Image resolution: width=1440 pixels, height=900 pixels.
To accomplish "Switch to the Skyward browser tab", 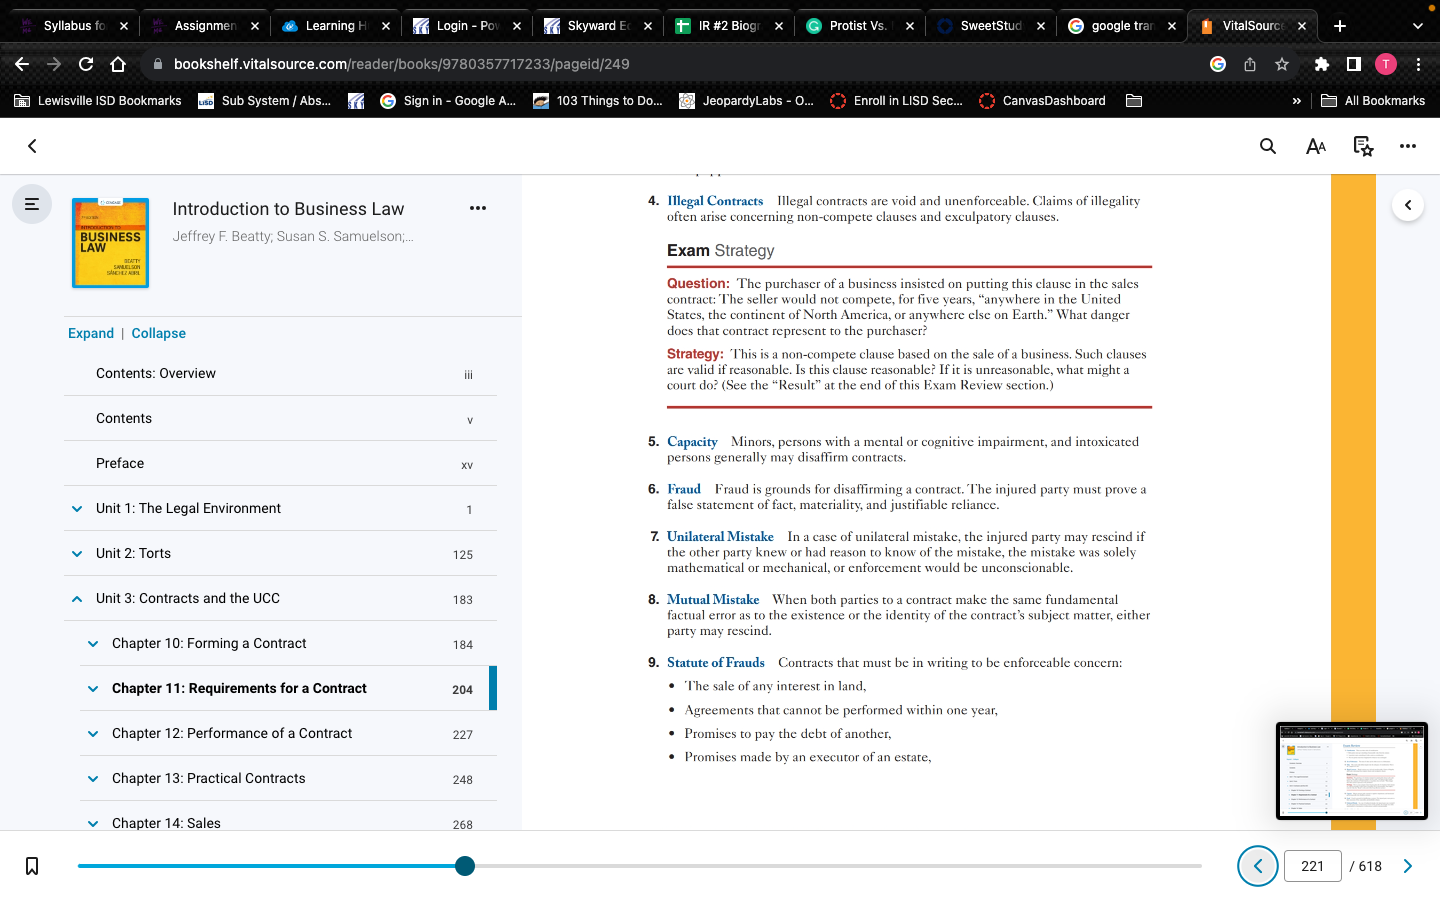I will pyautogui.click(x=598, y=26).
